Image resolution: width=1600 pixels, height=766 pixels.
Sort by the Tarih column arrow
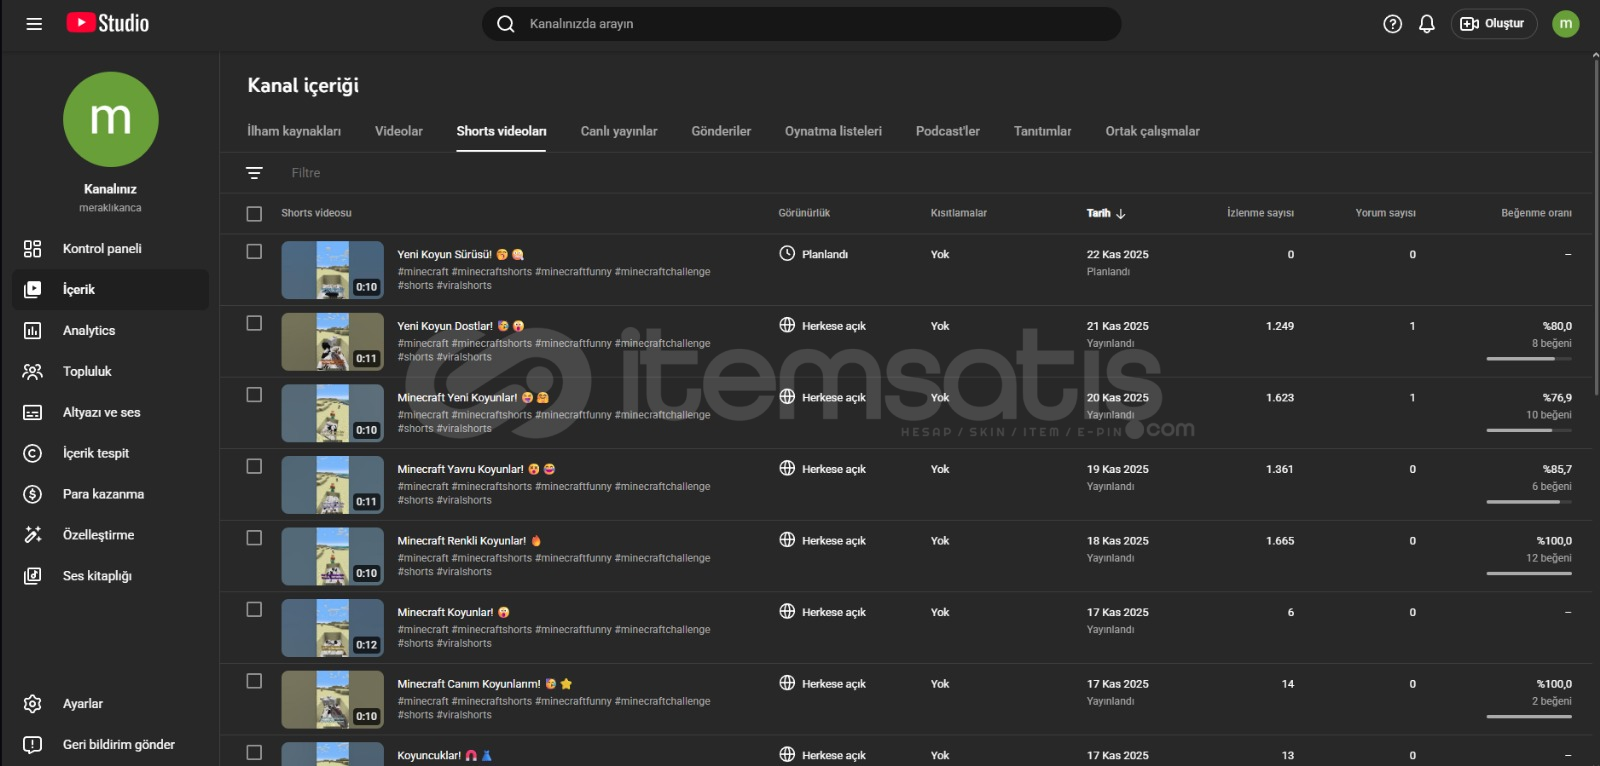1120,213
